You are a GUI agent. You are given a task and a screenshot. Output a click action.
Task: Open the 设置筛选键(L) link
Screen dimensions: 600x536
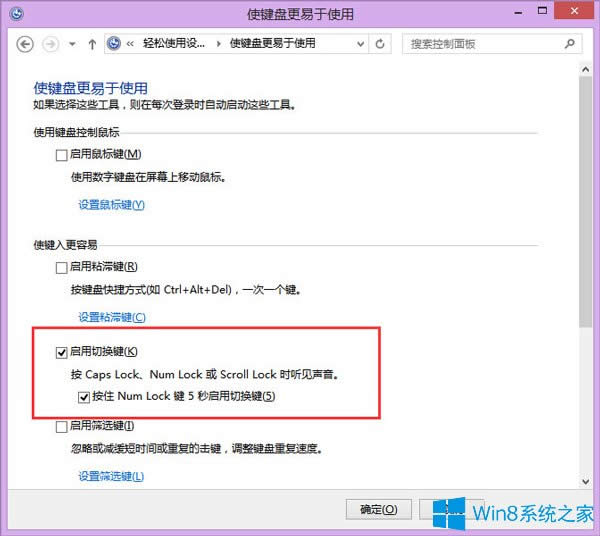pyautogui.click(x=111, y=477)
